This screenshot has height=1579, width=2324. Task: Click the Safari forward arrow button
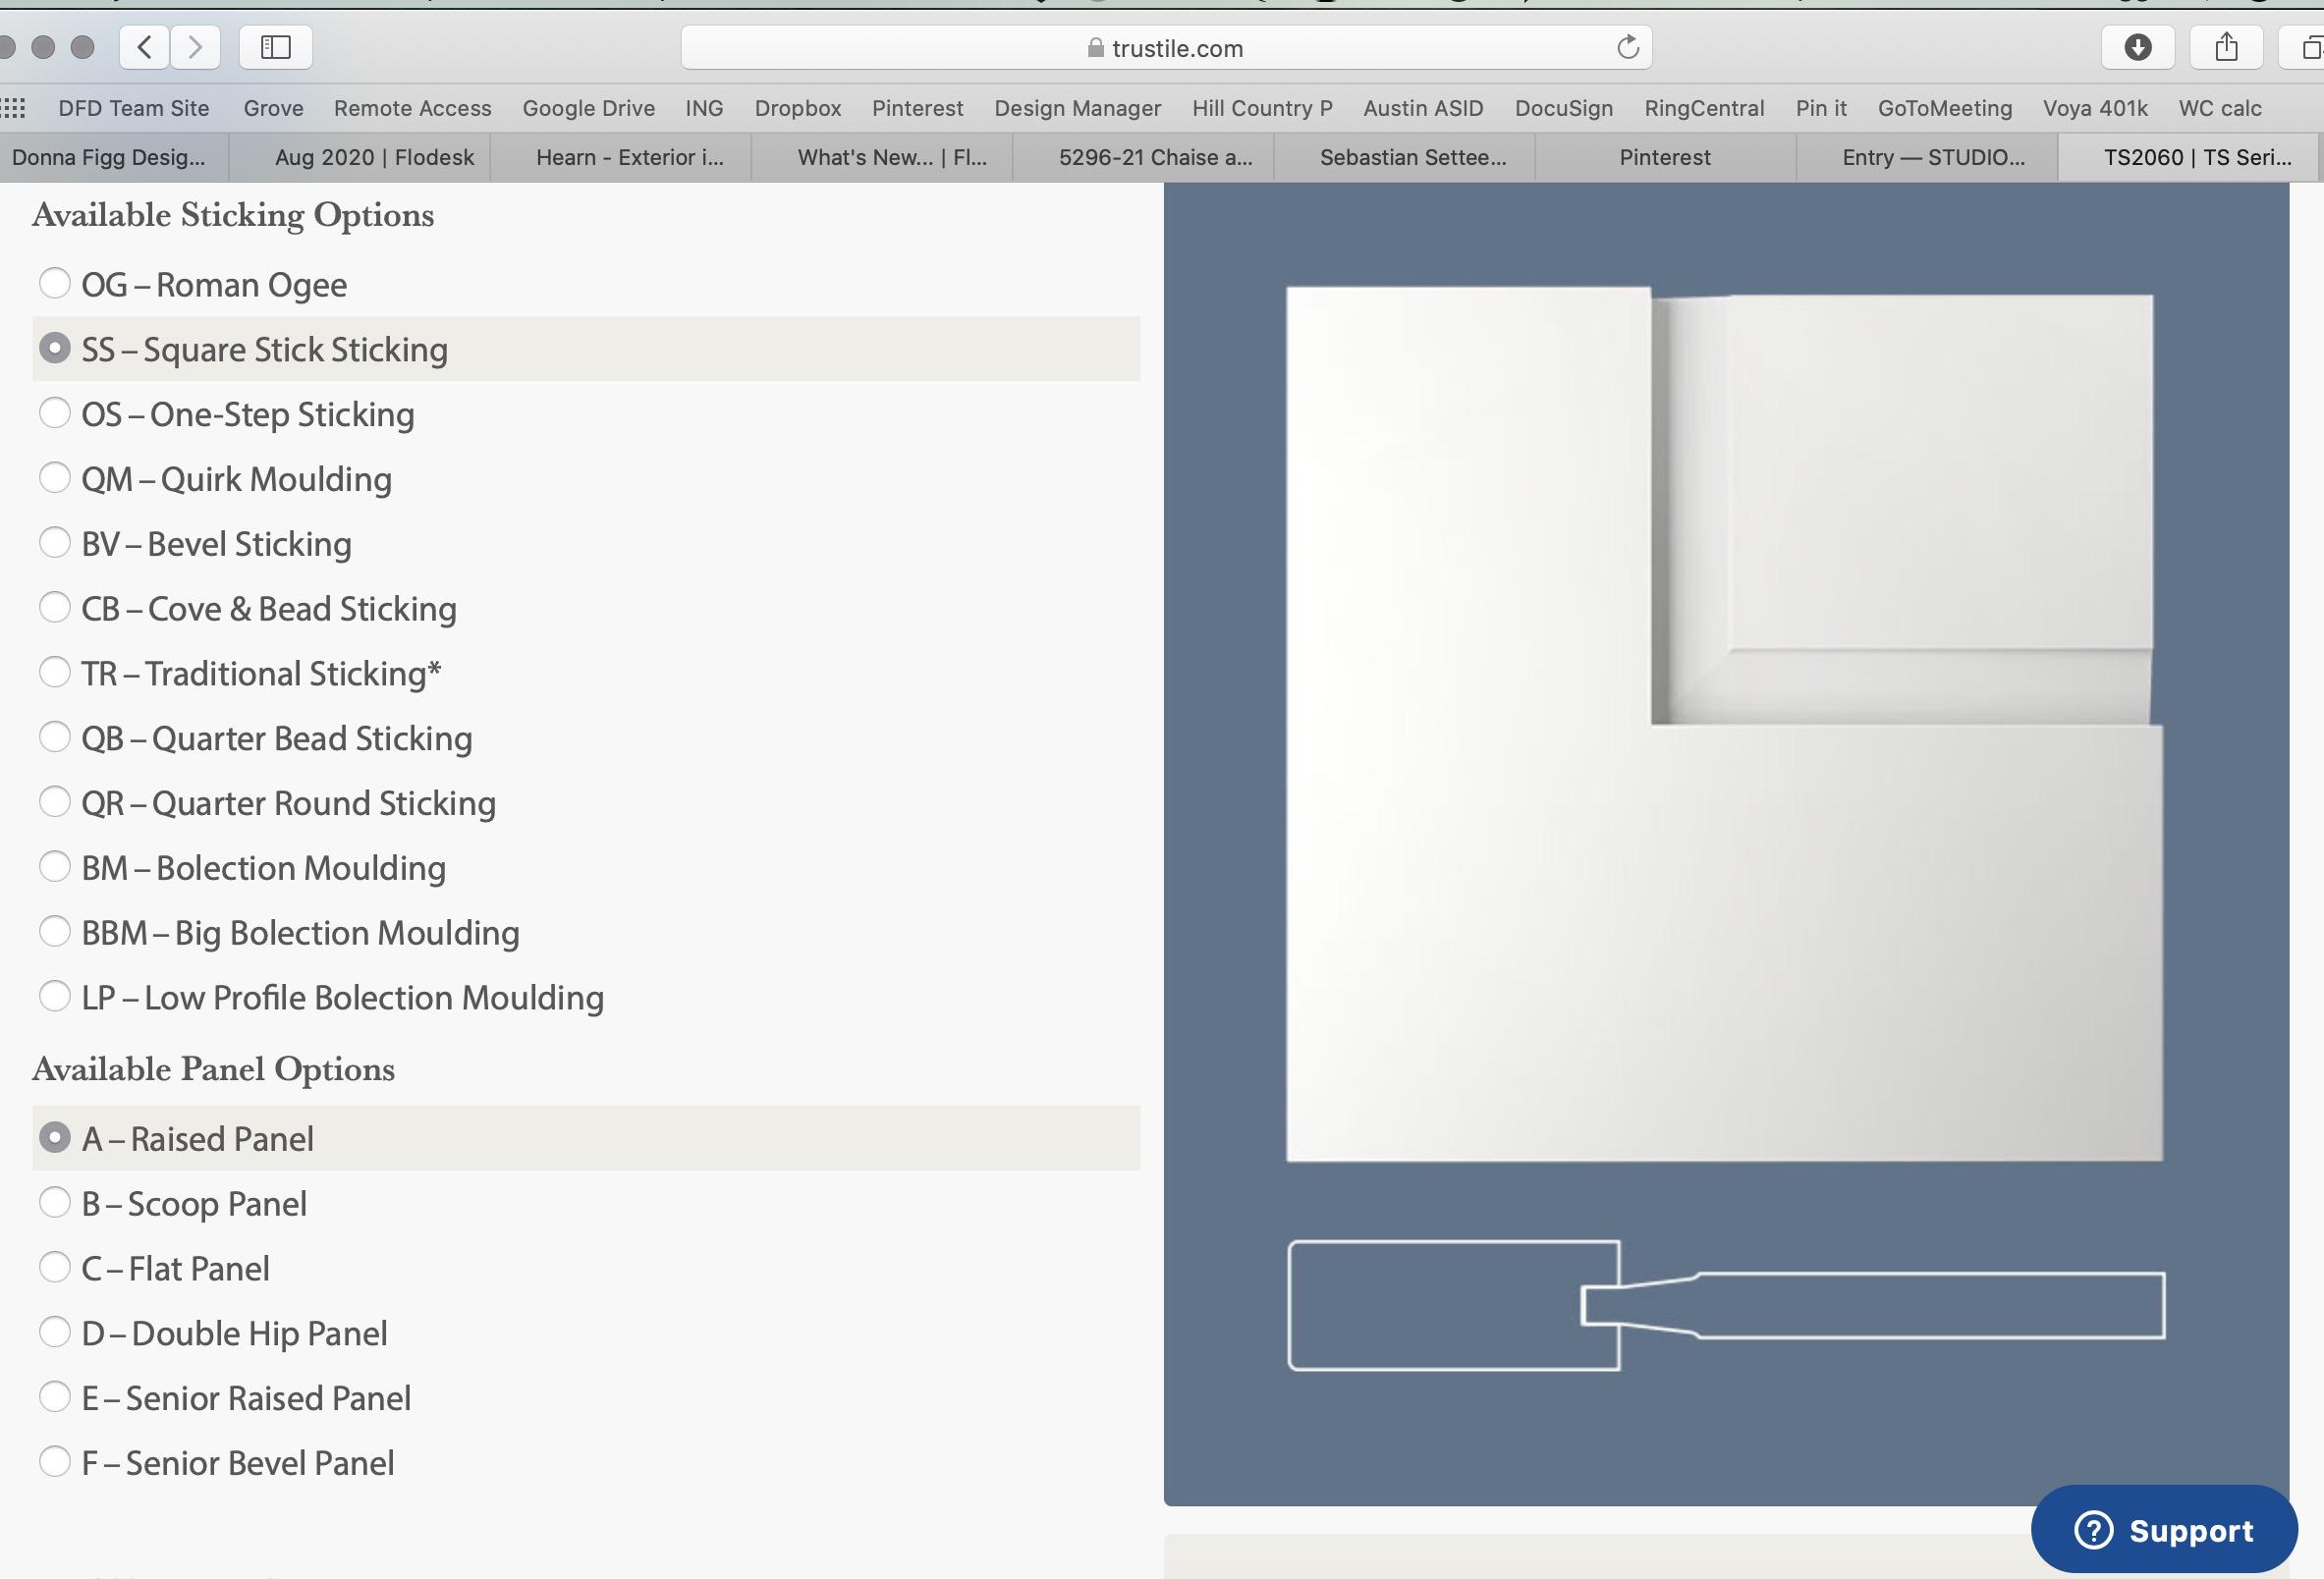(x=196, y=47)
